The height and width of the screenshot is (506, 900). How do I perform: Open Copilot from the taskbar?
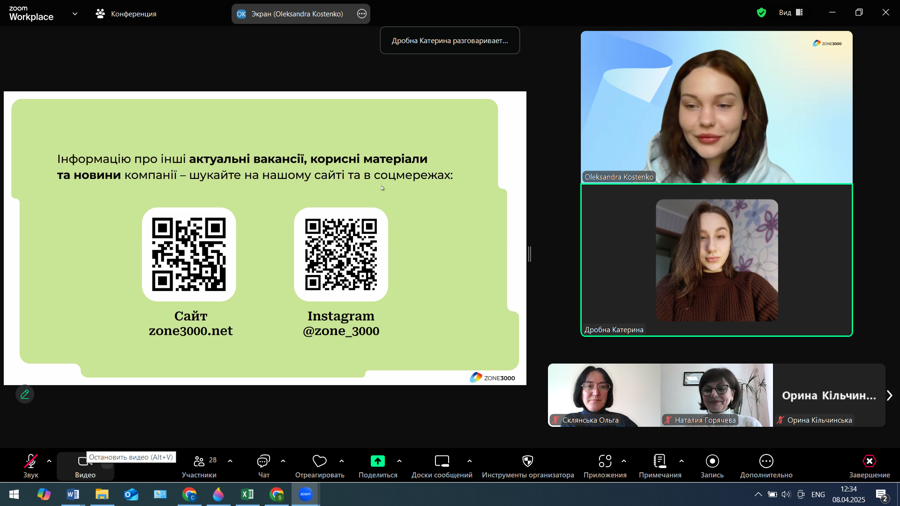click(44, 494)
